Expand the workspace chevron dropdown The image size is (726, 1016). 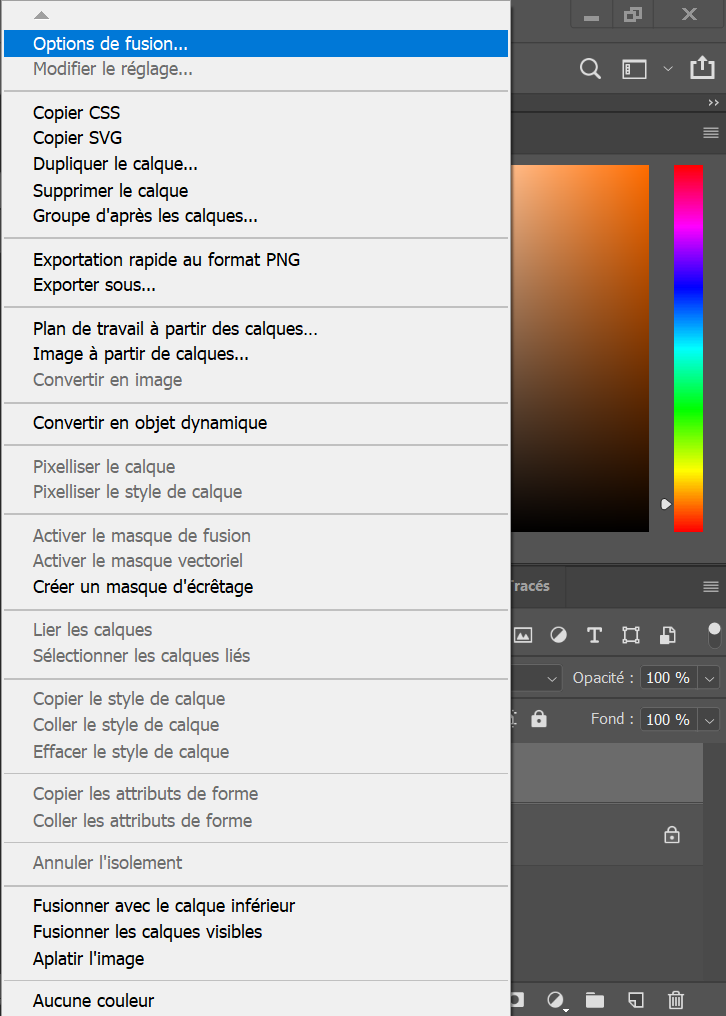(x=668, y=69)
